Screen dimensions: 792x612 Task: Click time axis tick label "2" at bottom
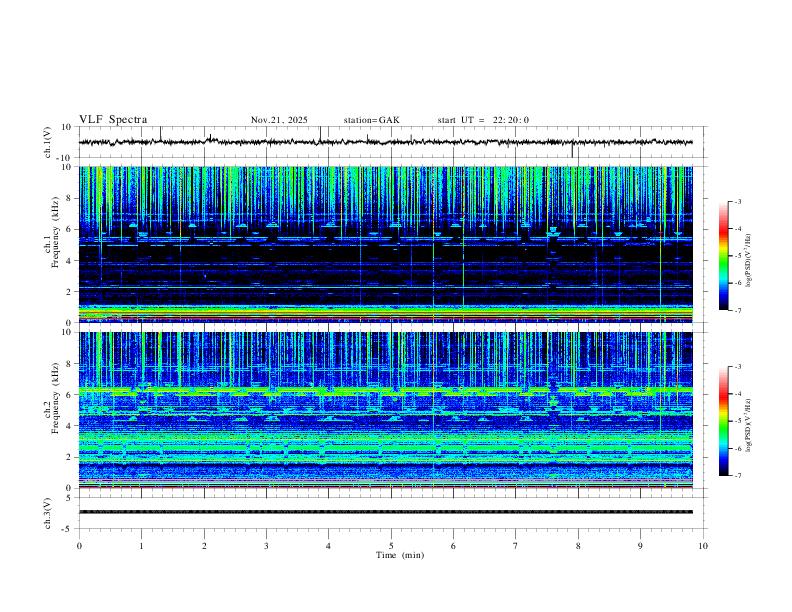click(x=204, y=546)
